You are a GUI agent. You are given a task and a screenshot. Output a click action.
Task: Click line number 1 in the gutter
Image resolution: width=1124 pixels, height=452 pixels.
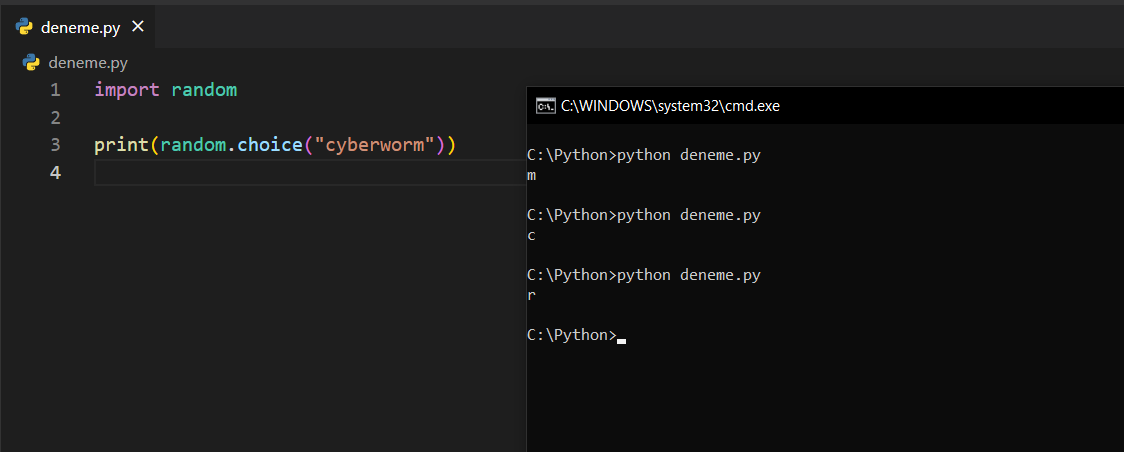55,90
